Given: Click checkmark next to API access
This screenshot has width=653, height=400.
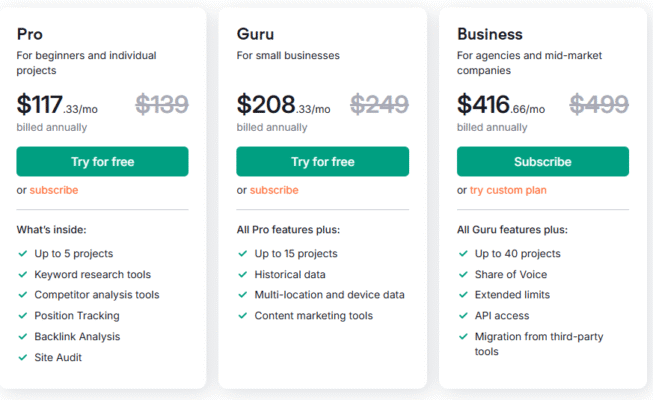Looking at the screenshot, I should (x=463, y=316).
